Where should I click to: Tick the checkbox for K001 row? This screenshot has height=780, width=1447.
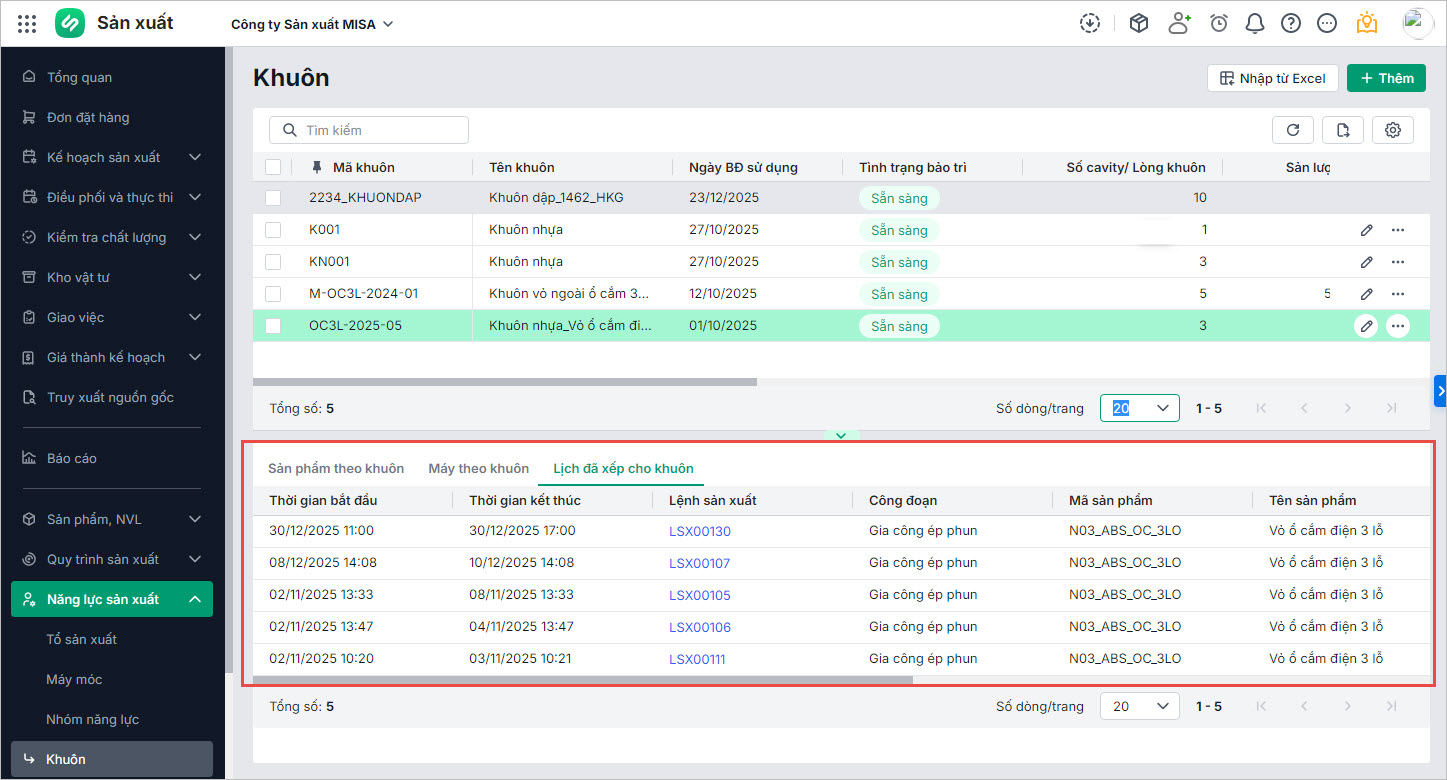coord(273,230)
